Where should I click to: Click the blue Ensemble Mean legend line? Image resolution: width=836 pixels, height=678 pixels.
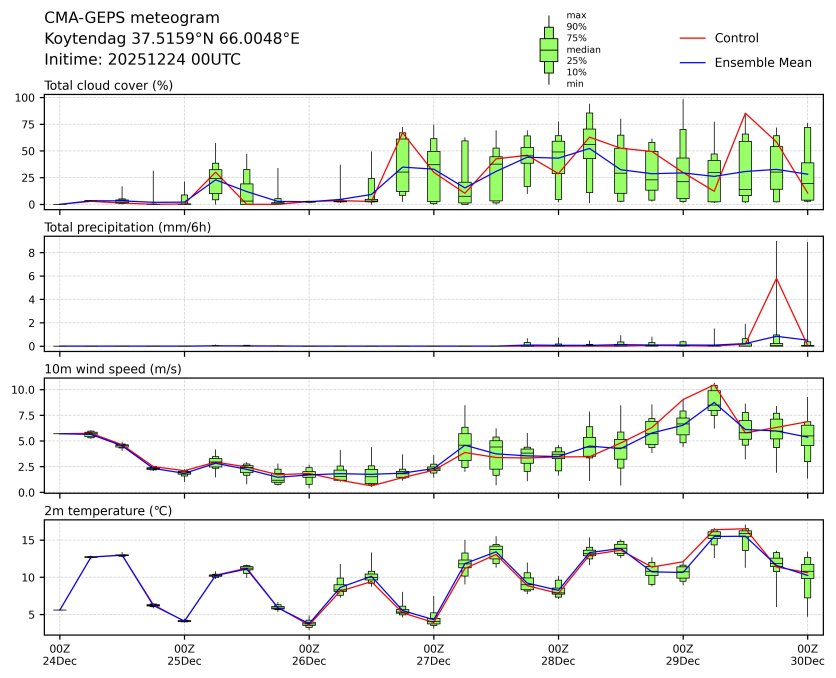click(693, 63)
